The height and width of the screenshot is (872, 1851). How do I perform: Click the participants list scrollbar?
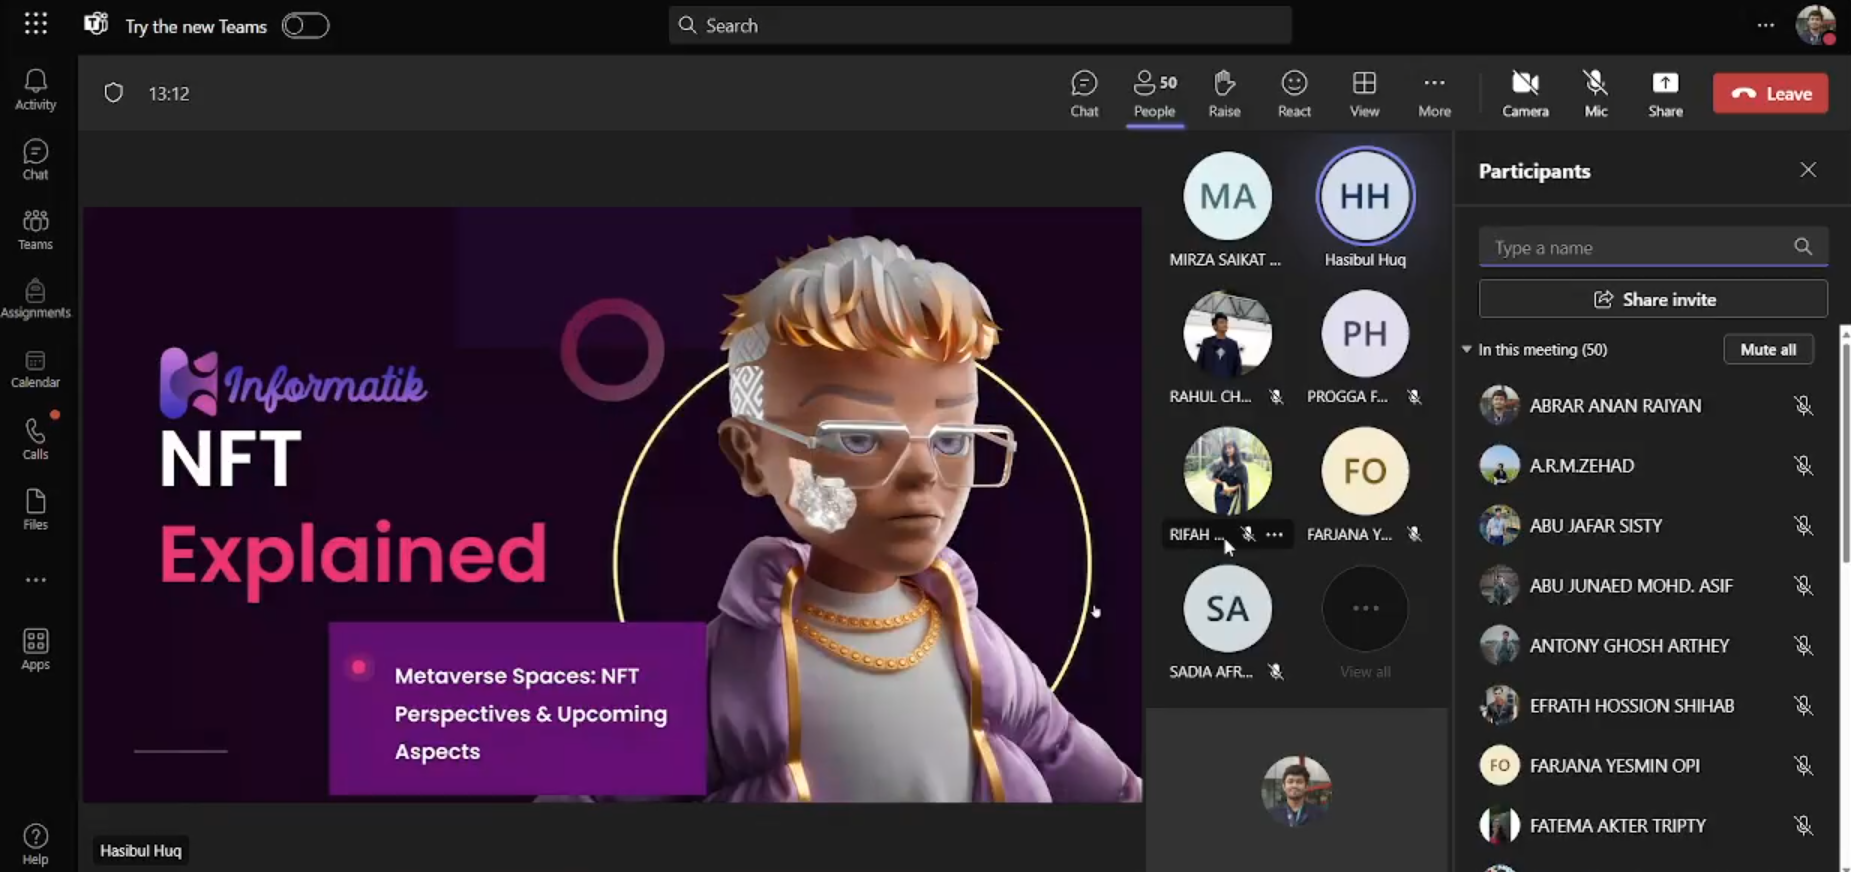coord(1844,450)
